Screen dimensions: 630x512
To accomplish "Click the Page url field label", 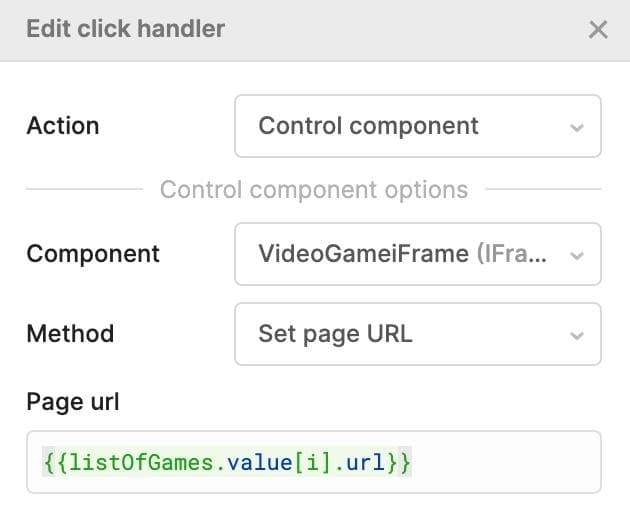I will (x=73, y=402).
